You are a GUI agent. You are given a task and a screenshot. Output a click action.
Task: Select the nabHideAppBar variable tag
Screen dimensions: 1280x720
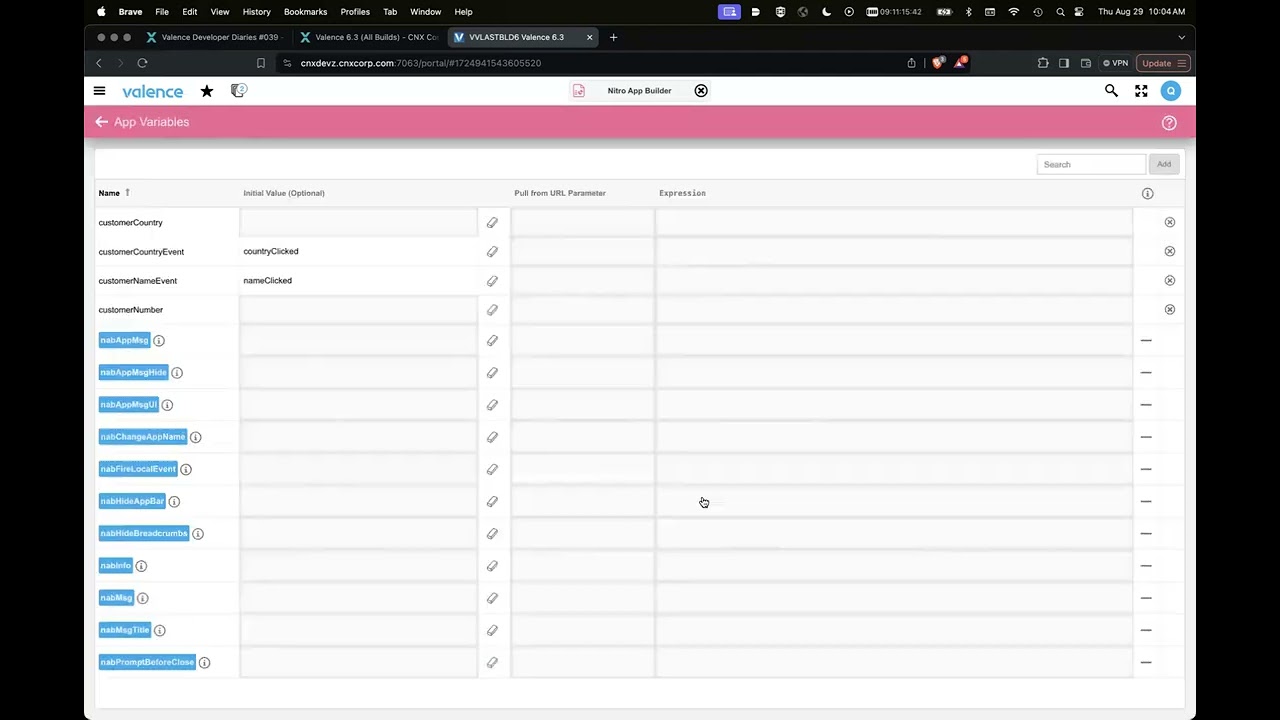(x=132, y=501)
